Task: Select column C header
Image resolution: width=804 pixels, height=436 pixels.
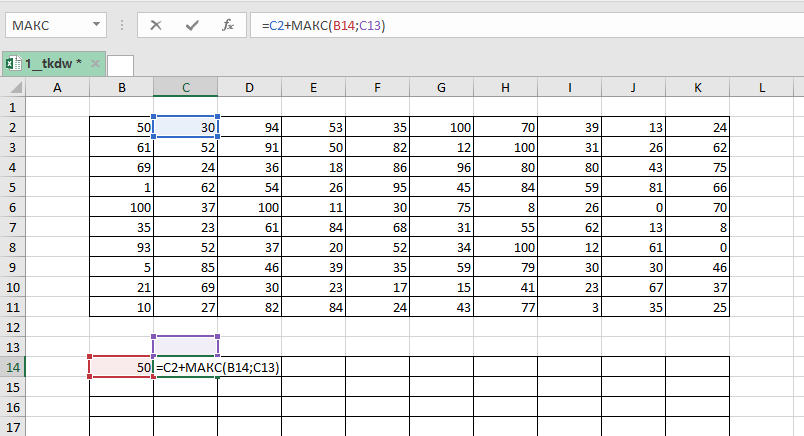Action: tap(185, 88)
